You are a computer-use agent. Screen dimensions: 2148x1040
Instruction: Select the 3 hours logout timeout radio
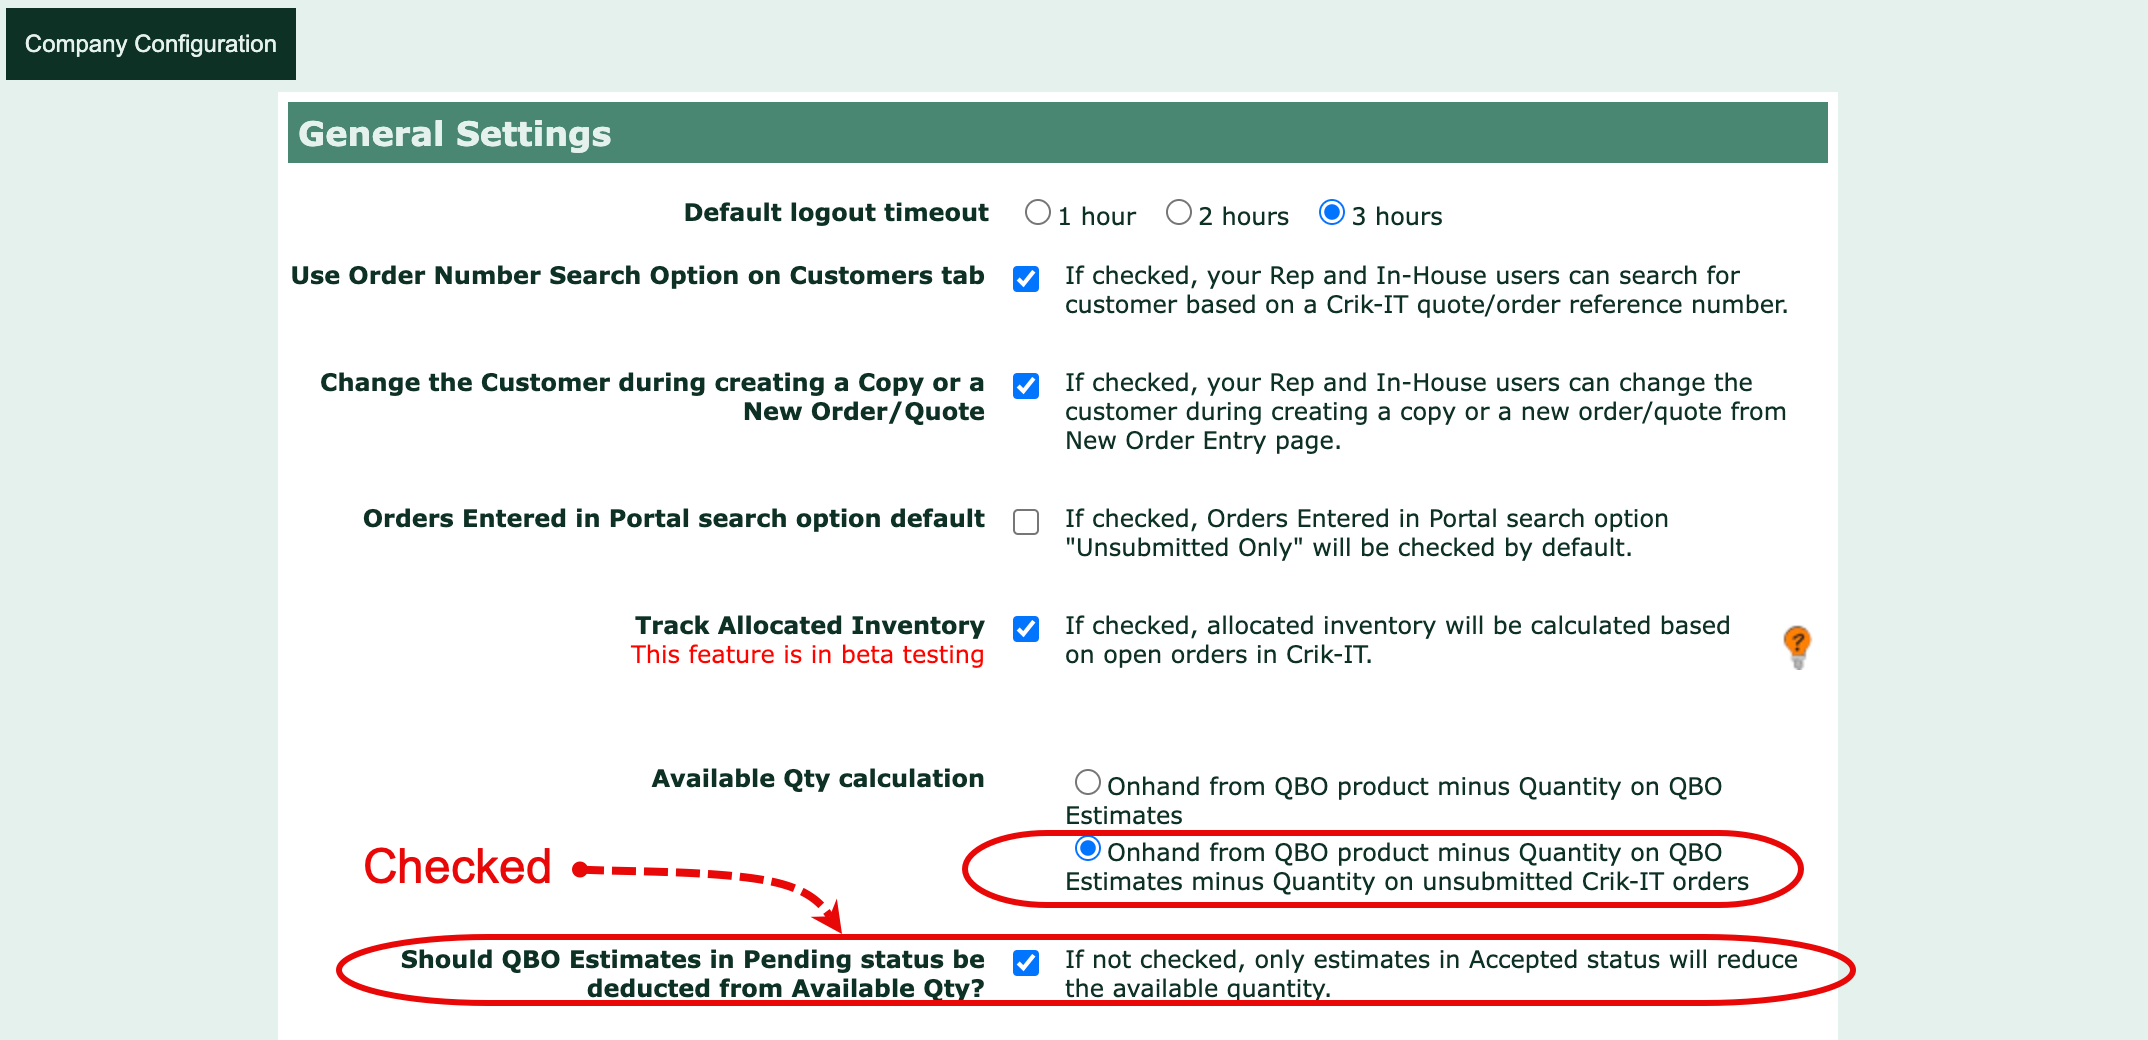[1331, 213]
